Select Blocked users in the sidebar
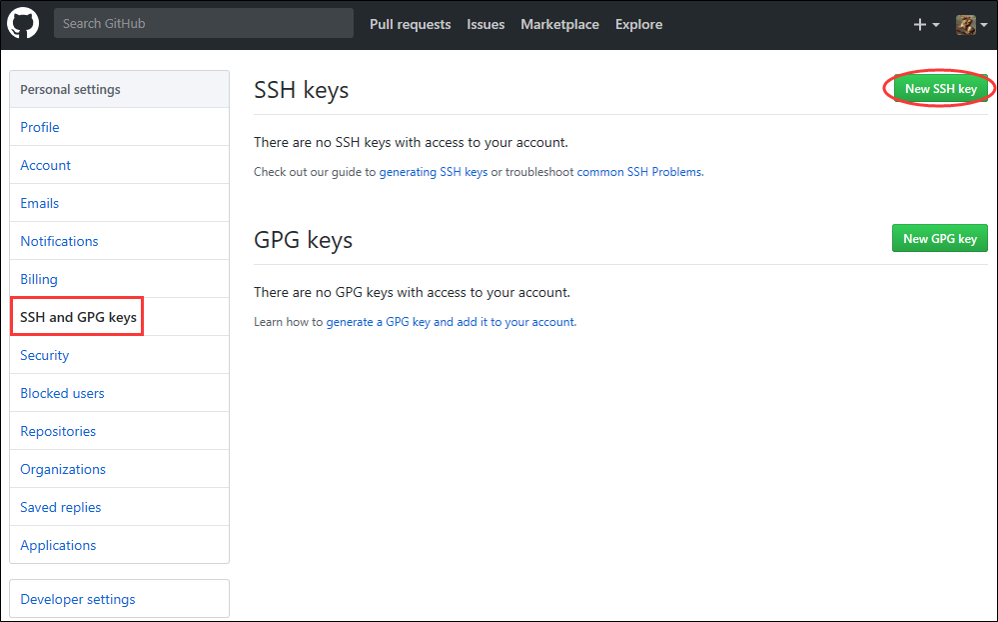The height and width of the screenshot is (622, 998). (119, 393)
